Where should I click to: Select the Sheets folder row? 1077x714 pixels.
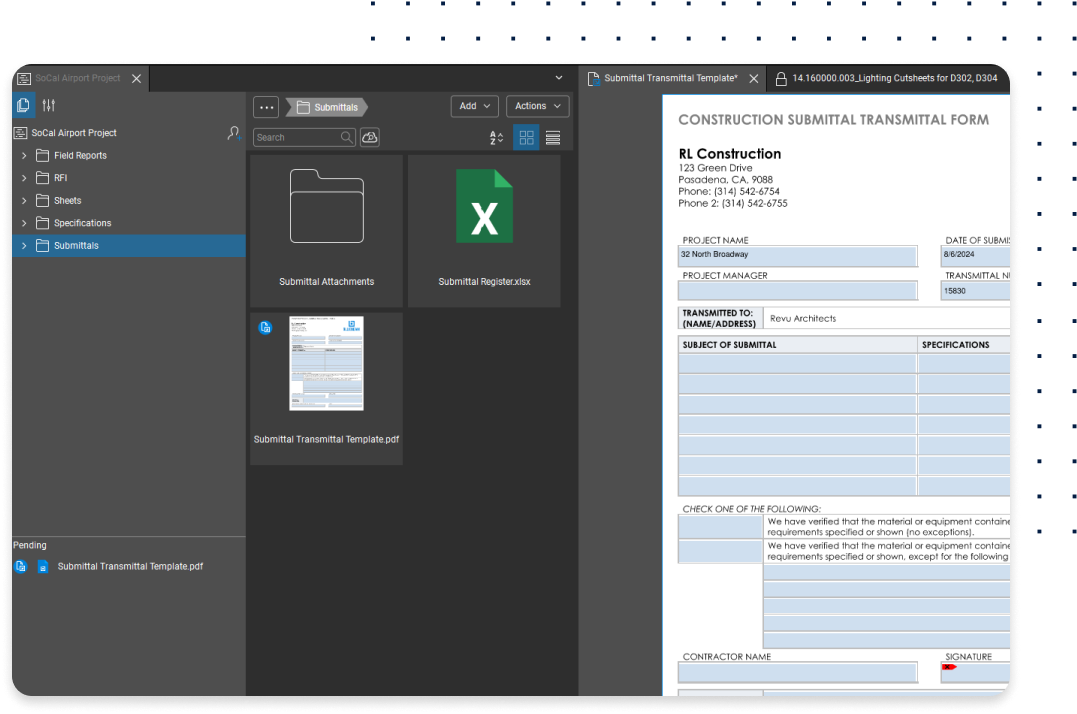click(x=128, y=200)
